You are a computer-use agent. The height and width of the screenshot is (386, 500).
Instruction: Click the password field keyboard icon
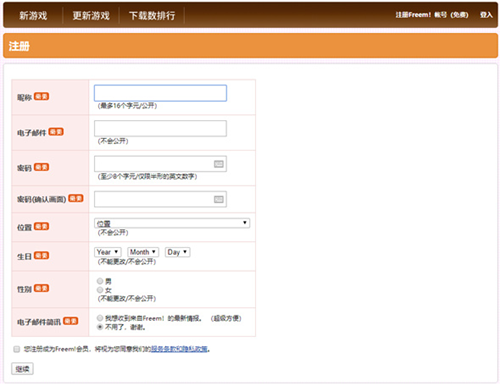click(x=219, y=164)
